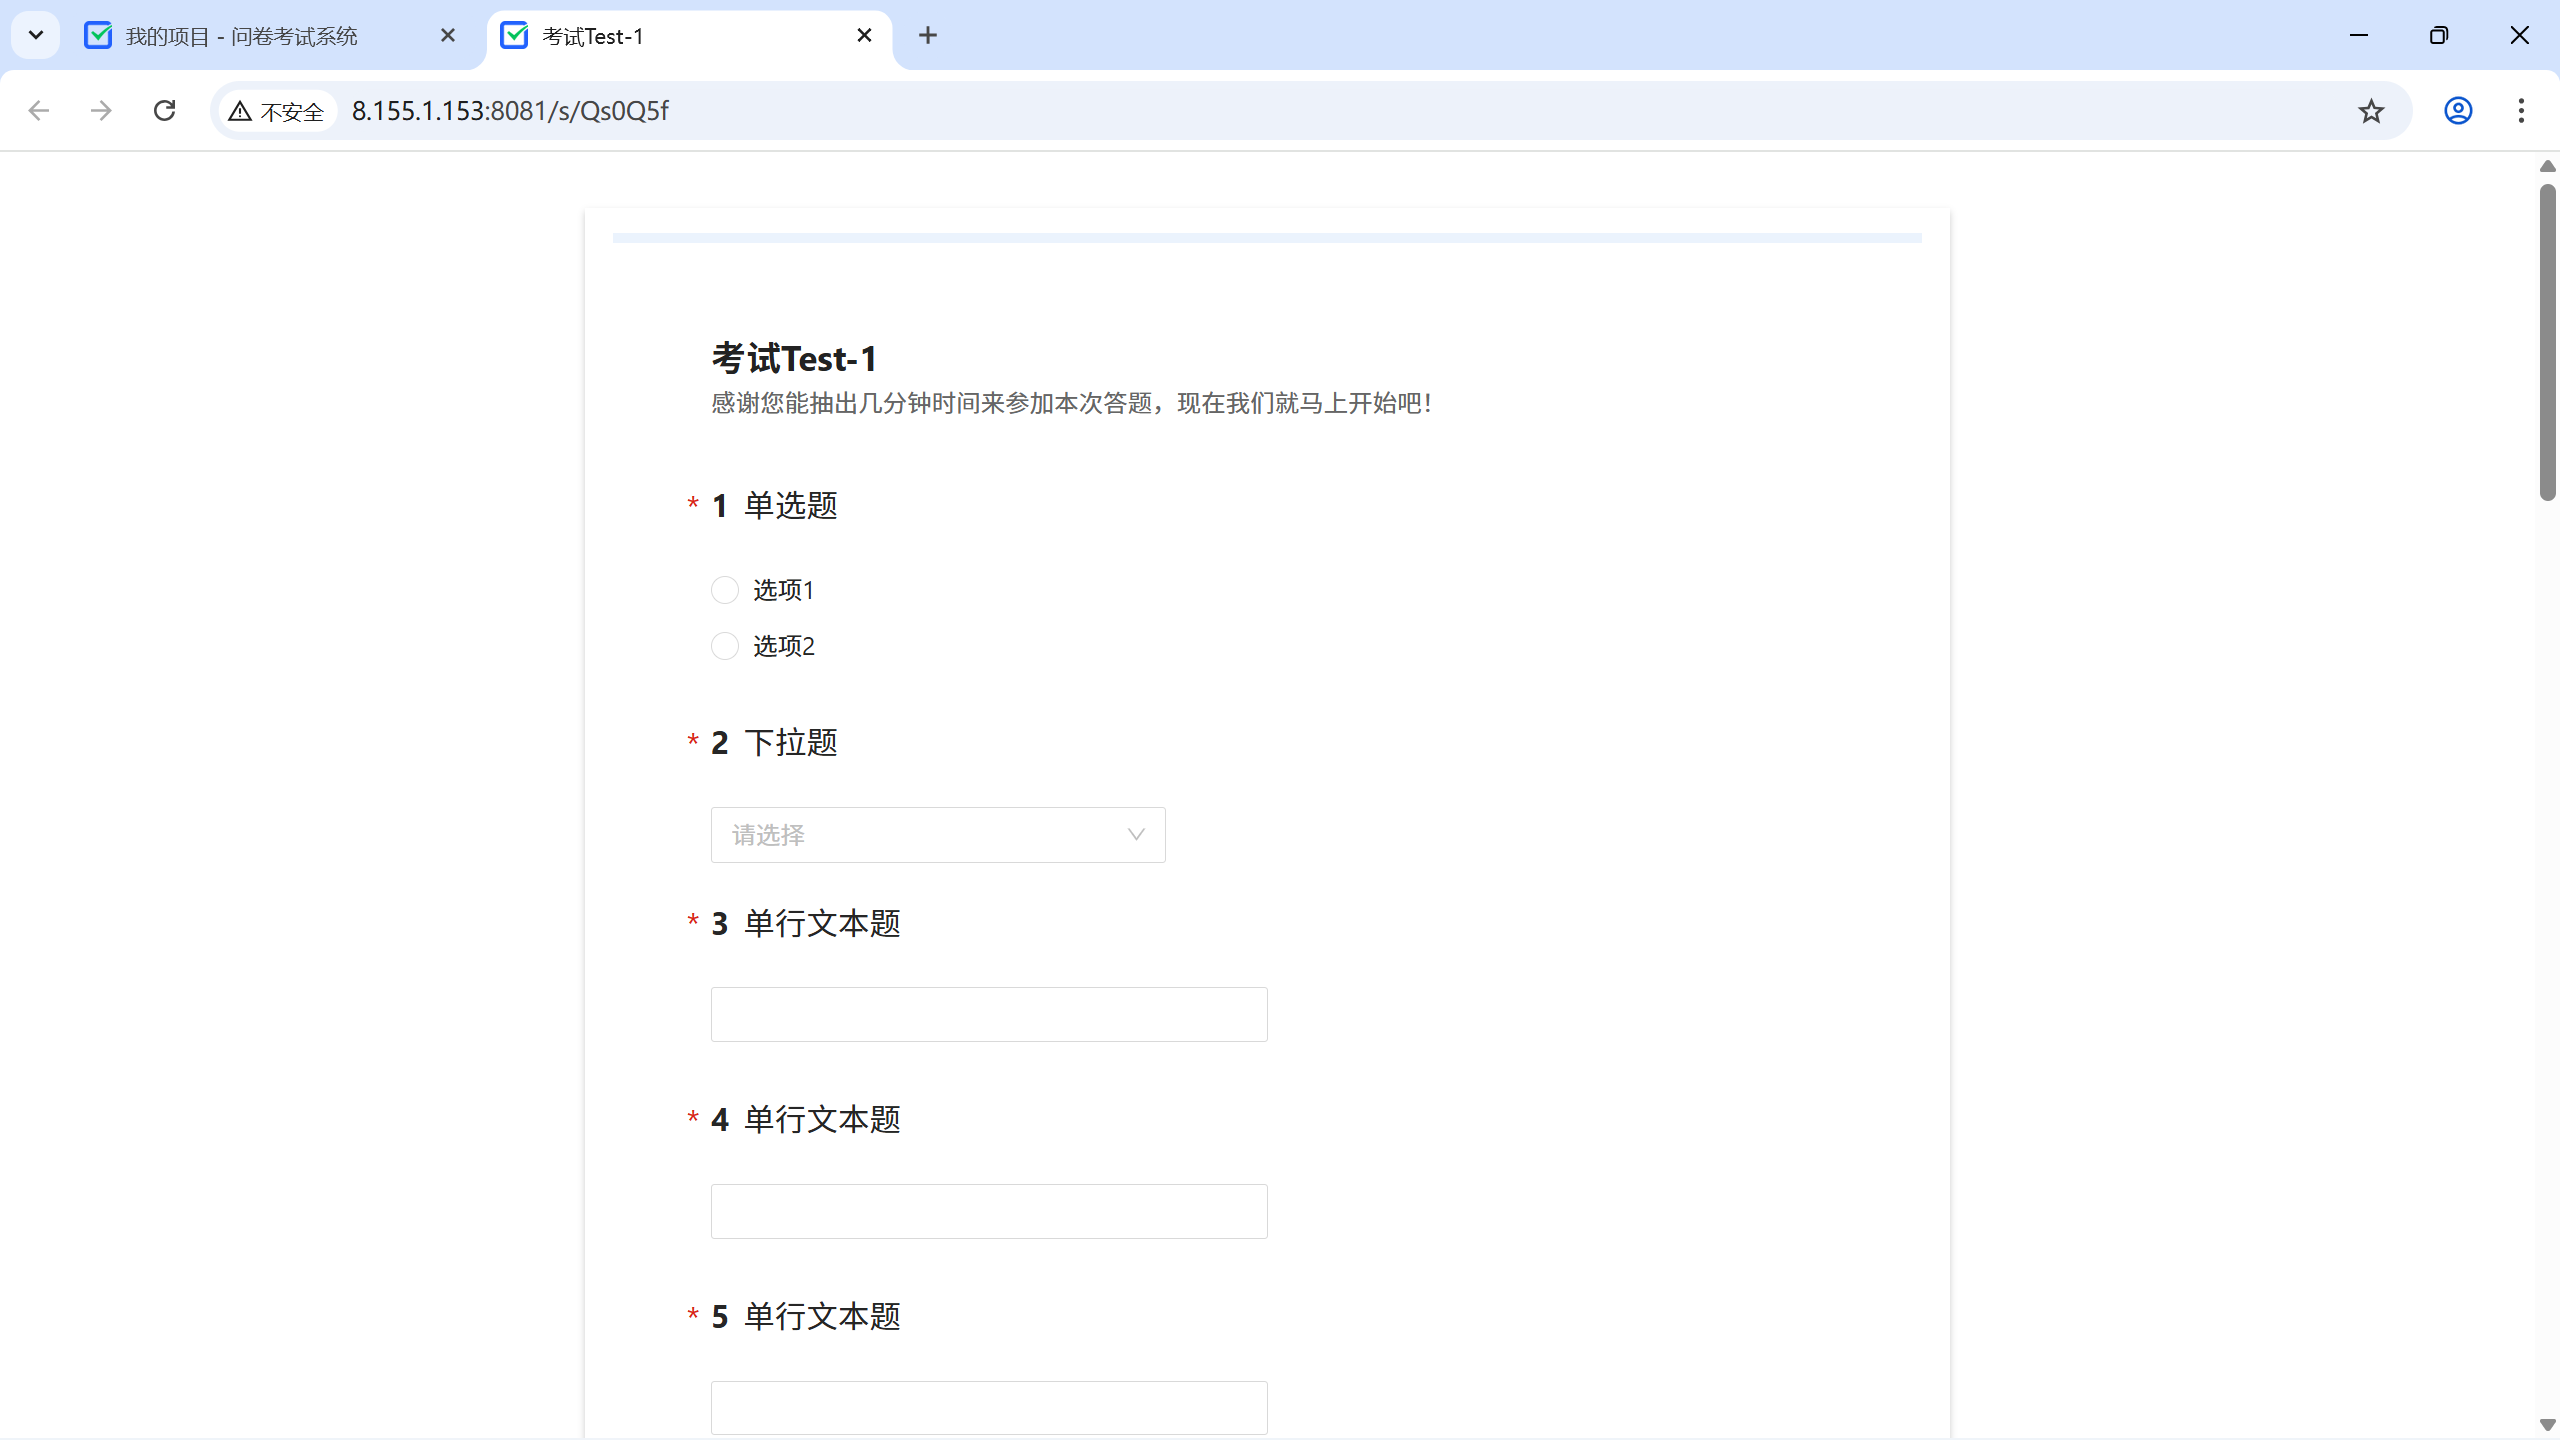This screenshot has height=1440, width=2560.
Task: Click the bookmark star icon
Action: tap(2371, 111)
